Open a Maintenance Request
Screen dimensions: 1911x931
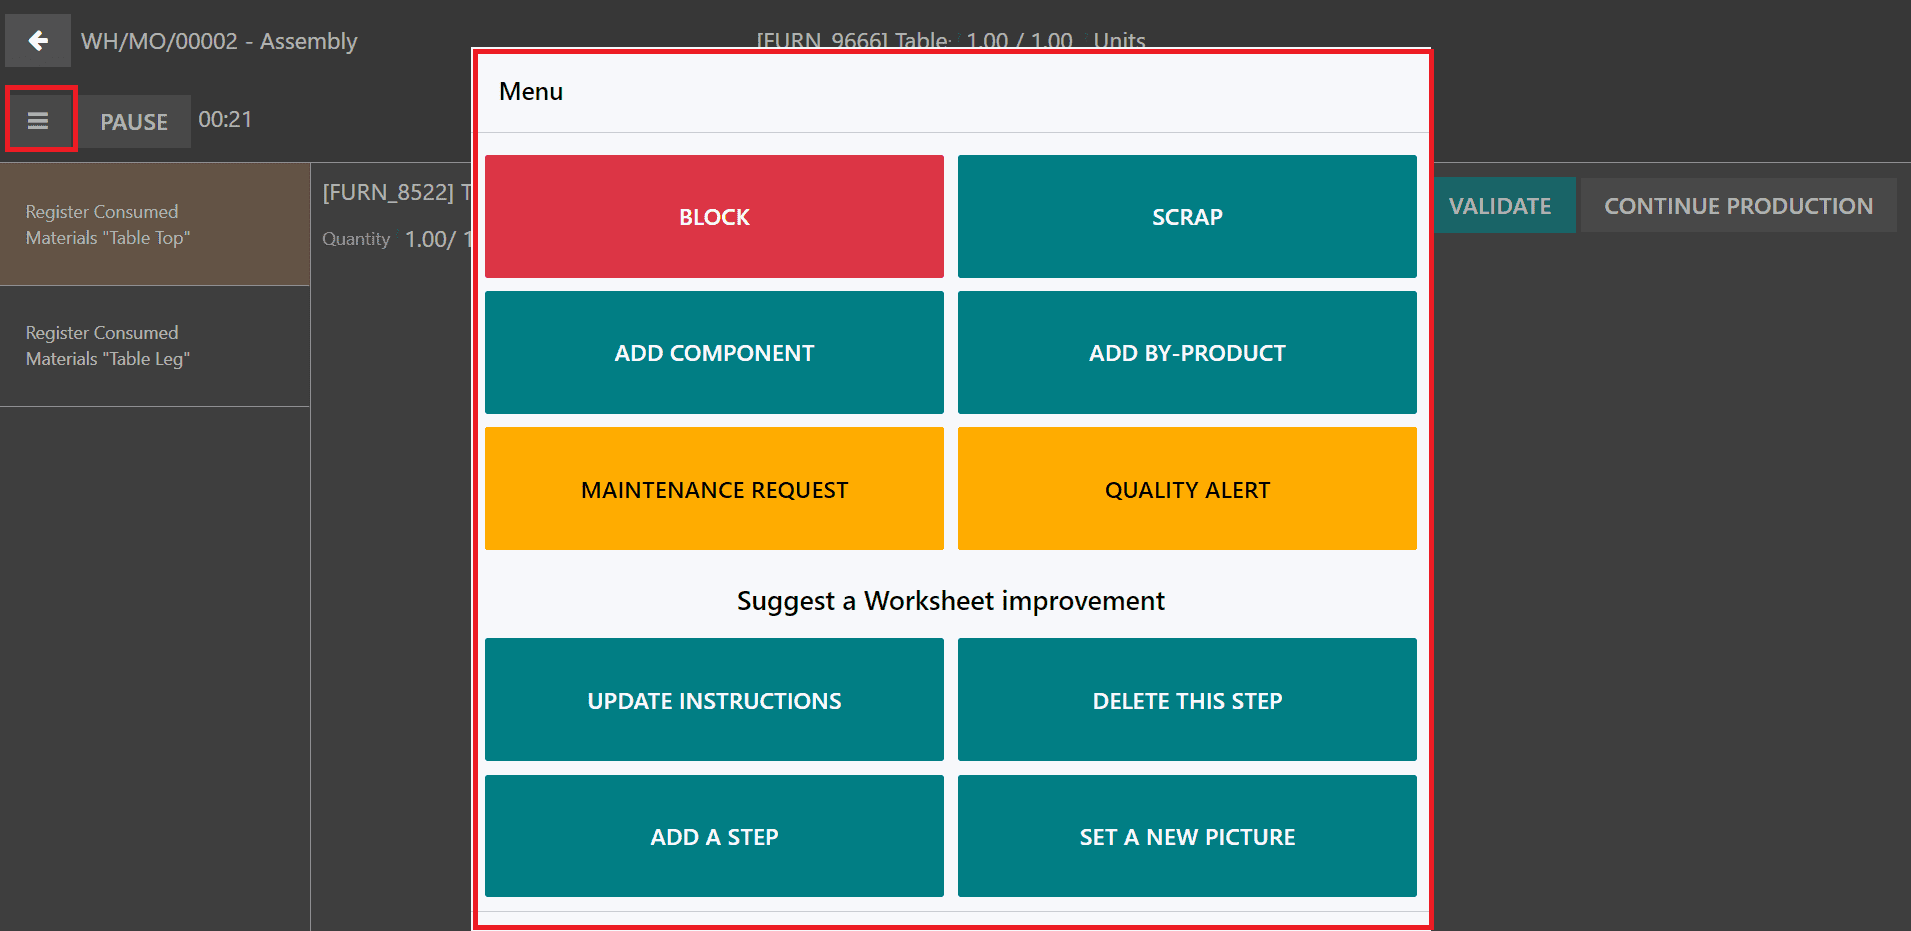[714, 489]
